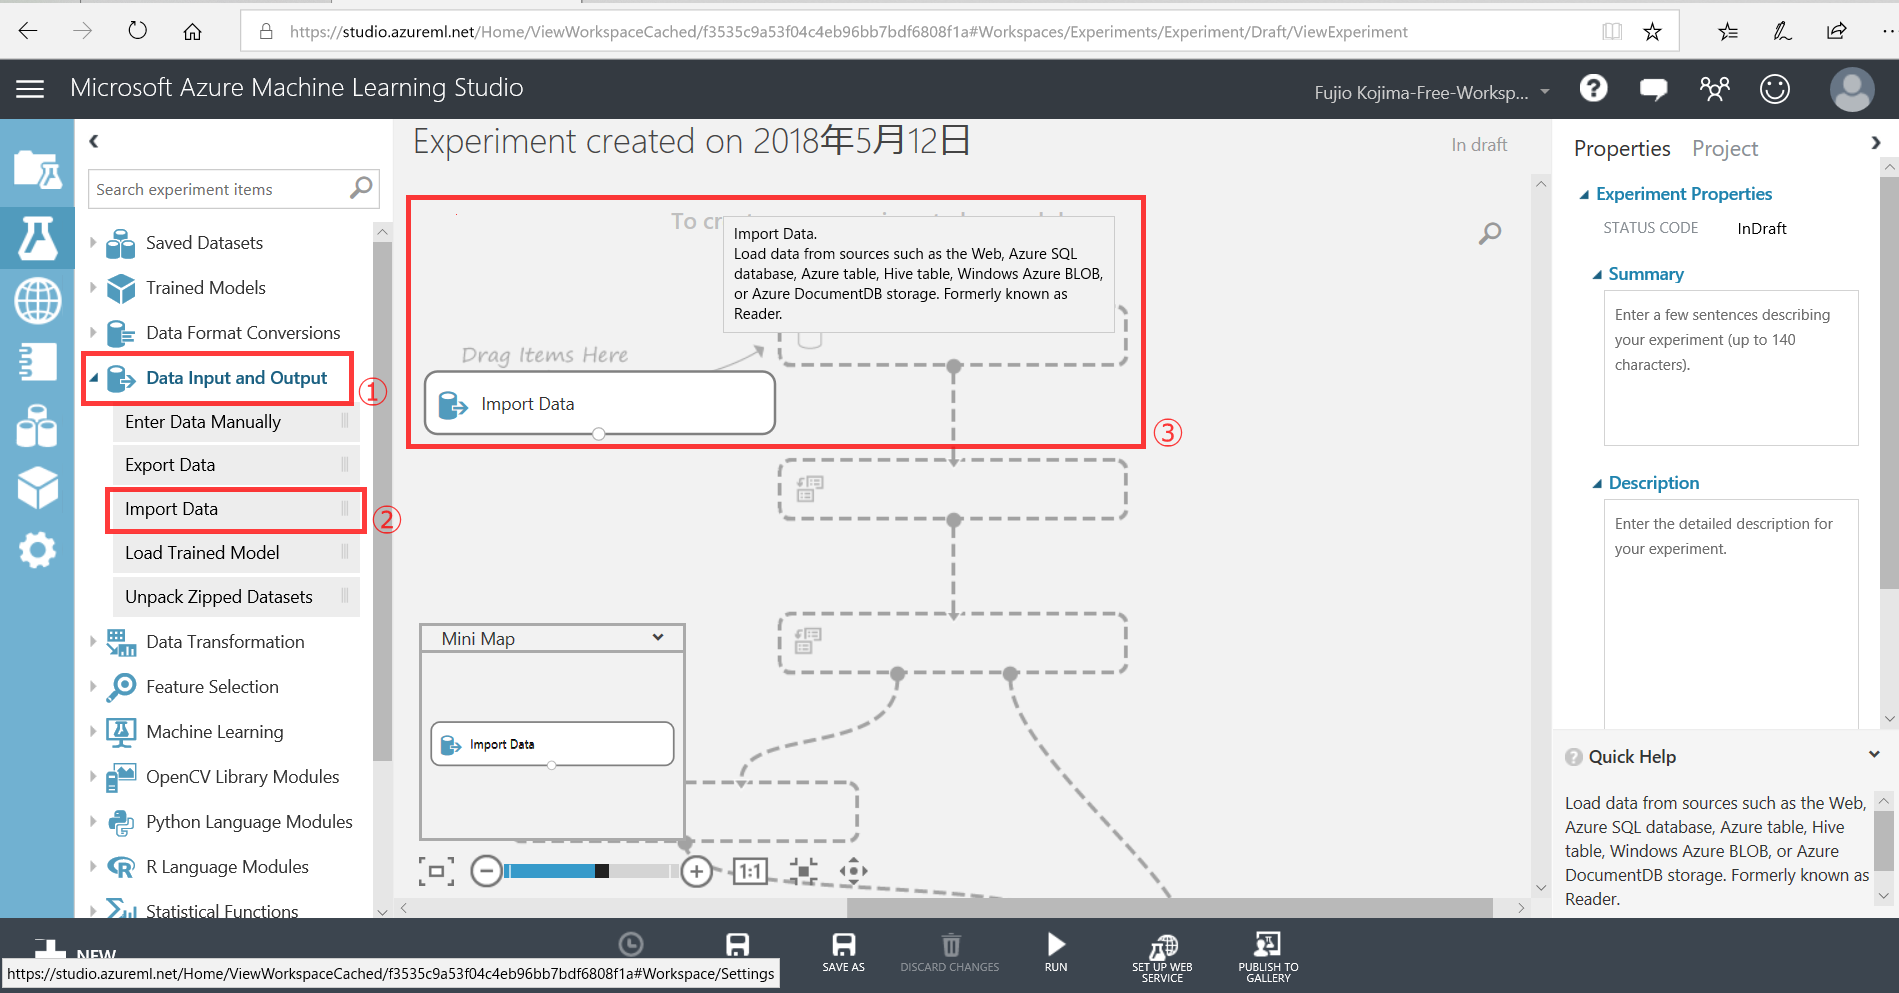Click the NEW button

click(75, 950)
